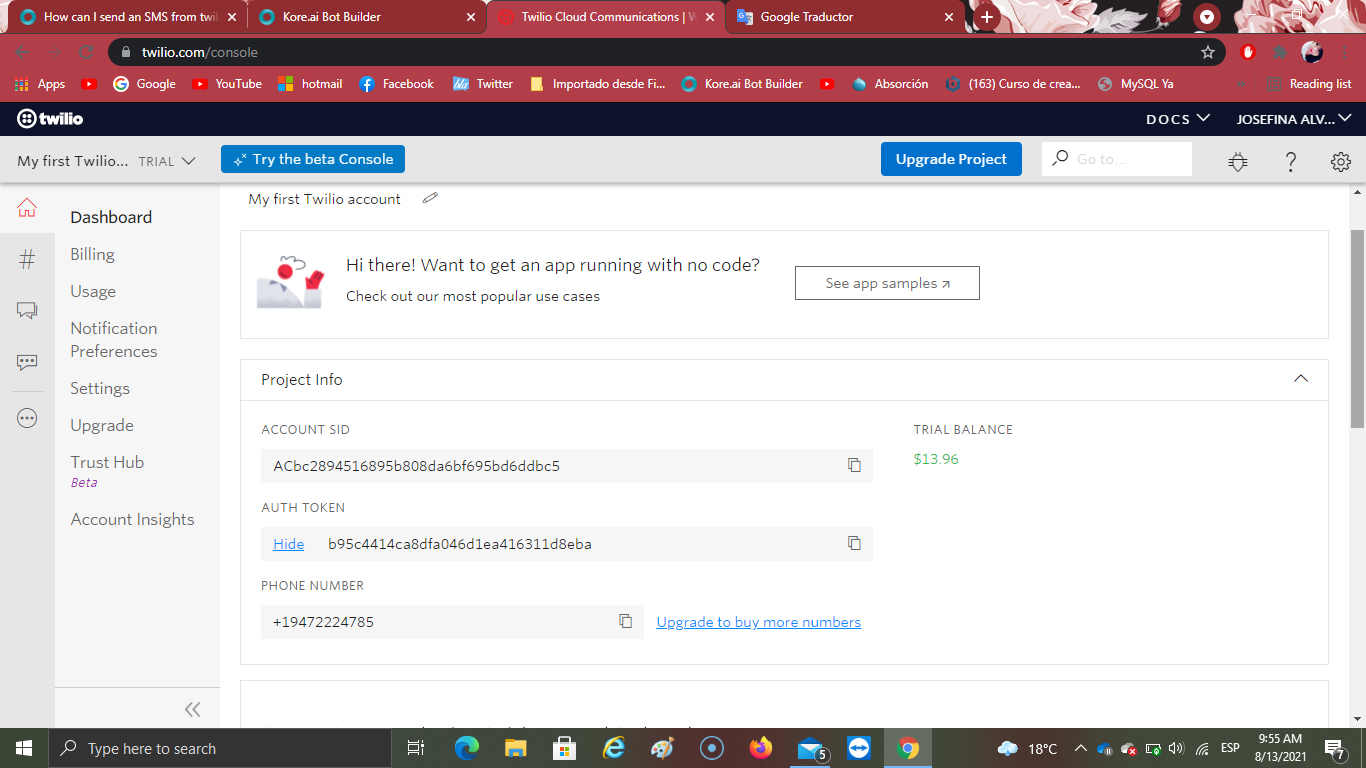Open the Chrome tab search dropdown
The height and width of the screenshot is (768, 1366).
click(x=1208, y=17)
